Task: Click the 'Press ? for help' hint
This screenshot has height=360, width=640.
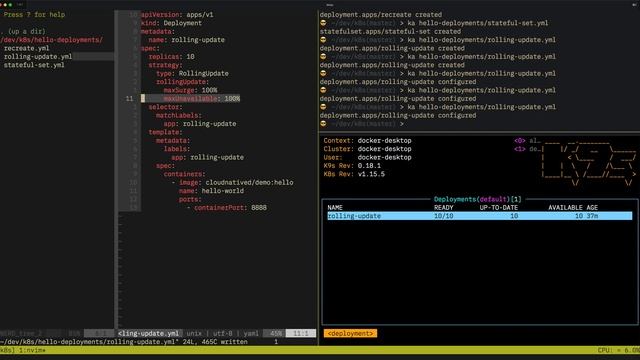Action: click(x=34, y=15)
